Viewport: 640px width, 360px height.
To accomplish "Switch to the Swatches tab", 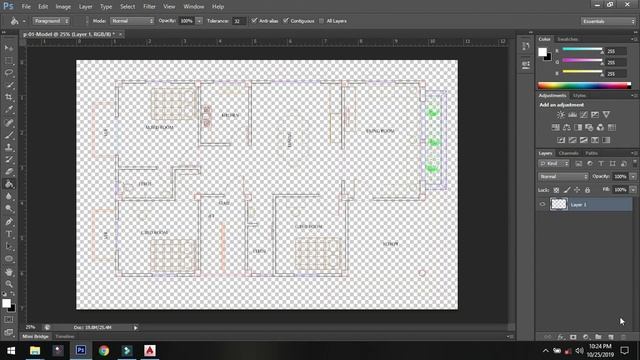I will pos(568,39).
